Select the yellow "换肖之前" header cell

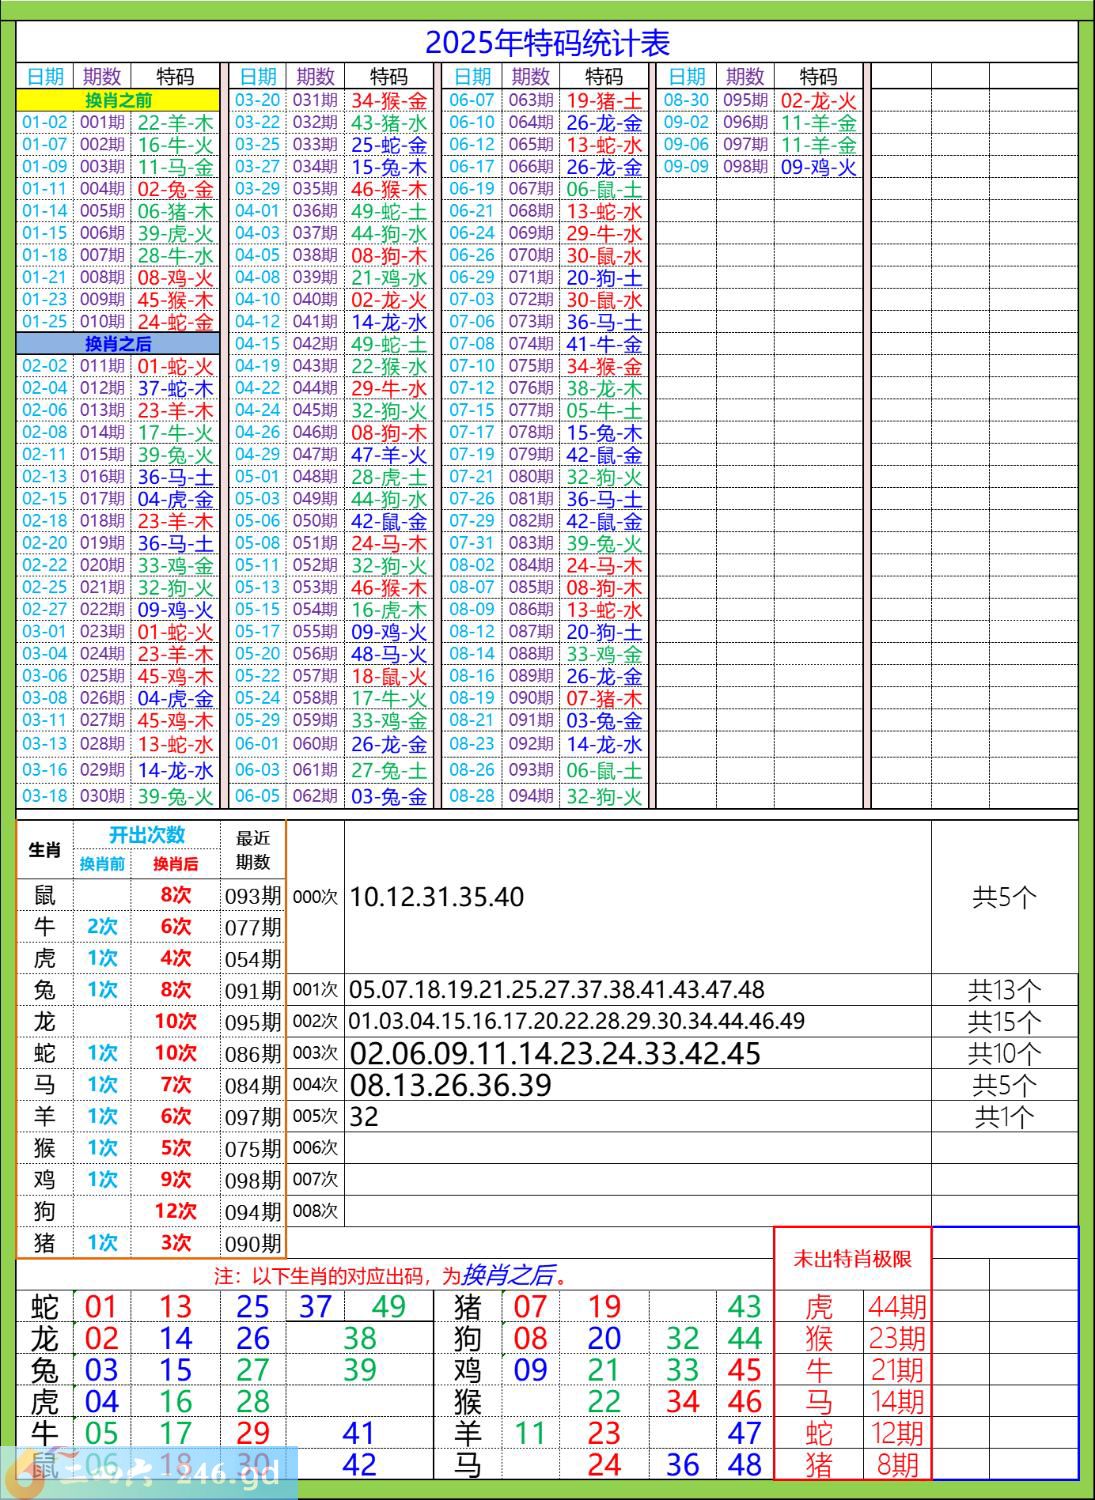[x=118, y=100]
